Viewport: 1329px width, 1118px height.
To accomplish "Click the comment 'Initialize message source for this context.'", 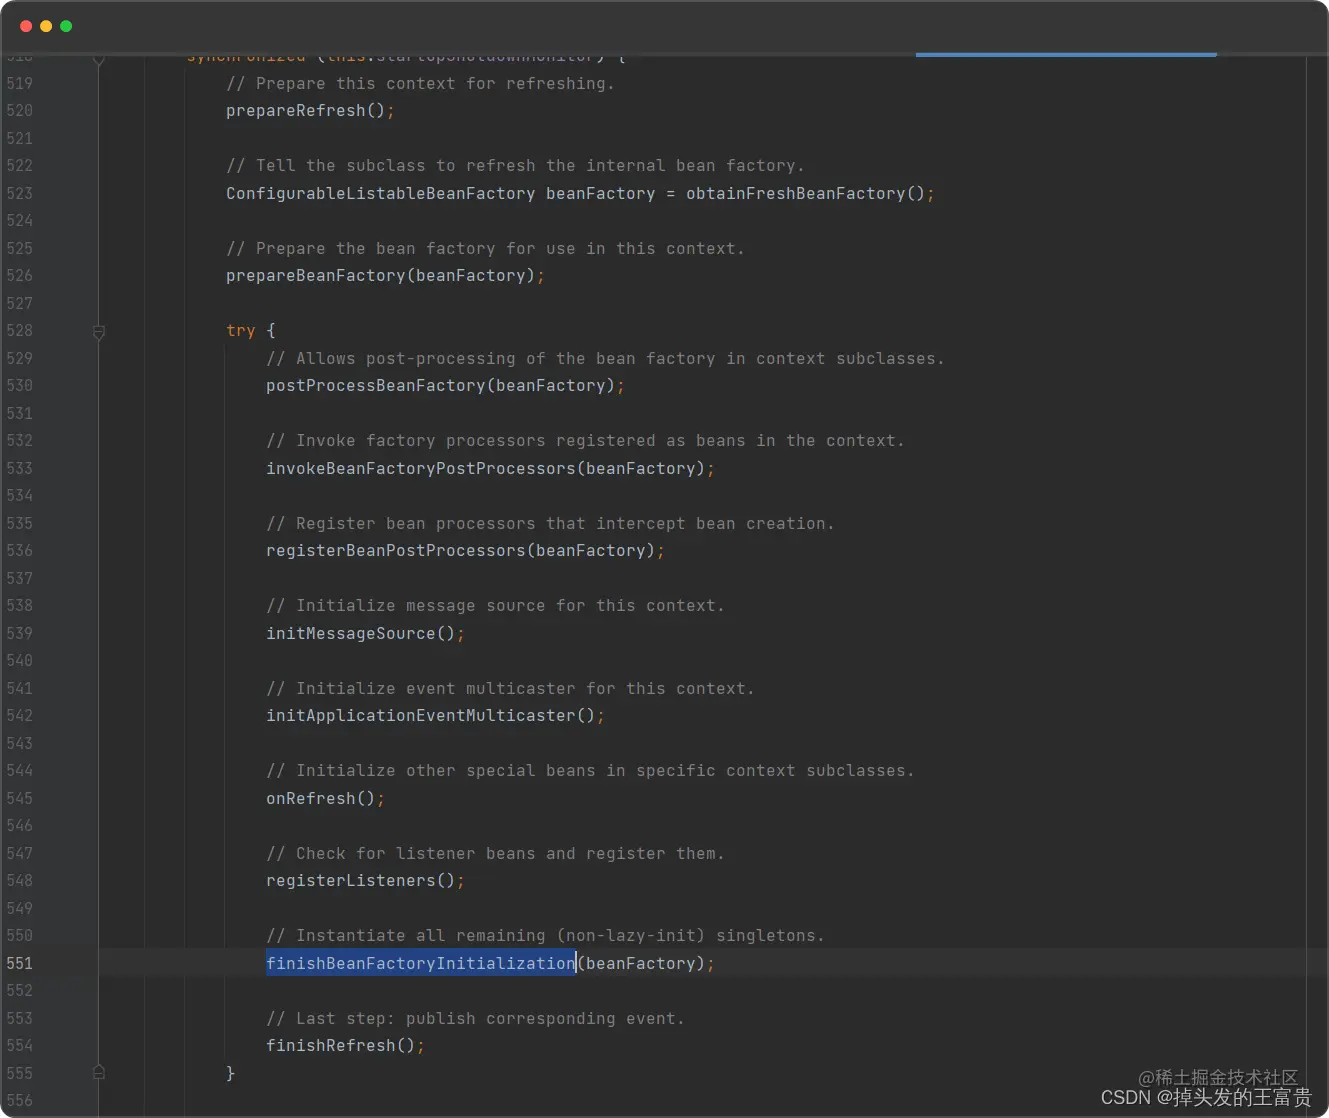I will pyautogui.click(x=495, y=606).
